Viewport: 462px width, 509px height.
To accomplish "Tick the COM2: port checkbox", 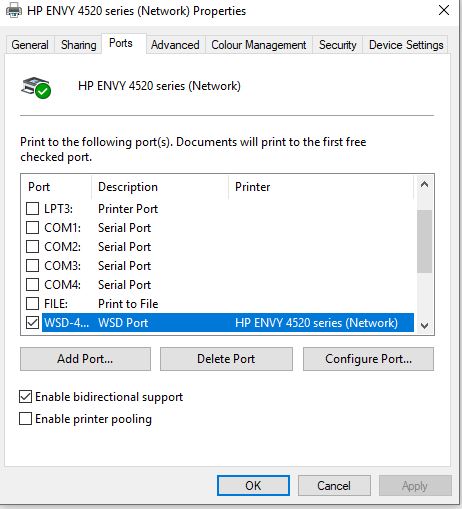I will (x=32, y=247).
